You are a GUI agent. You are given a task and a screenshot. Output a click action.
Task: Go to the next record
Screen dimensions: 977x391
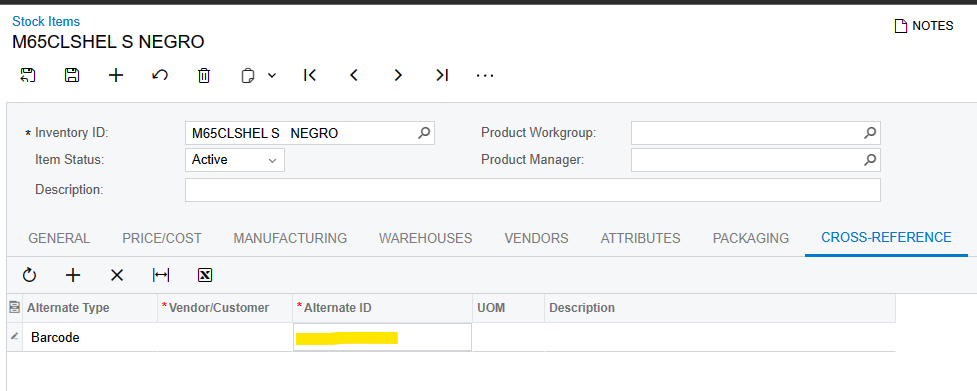(398, 75)
